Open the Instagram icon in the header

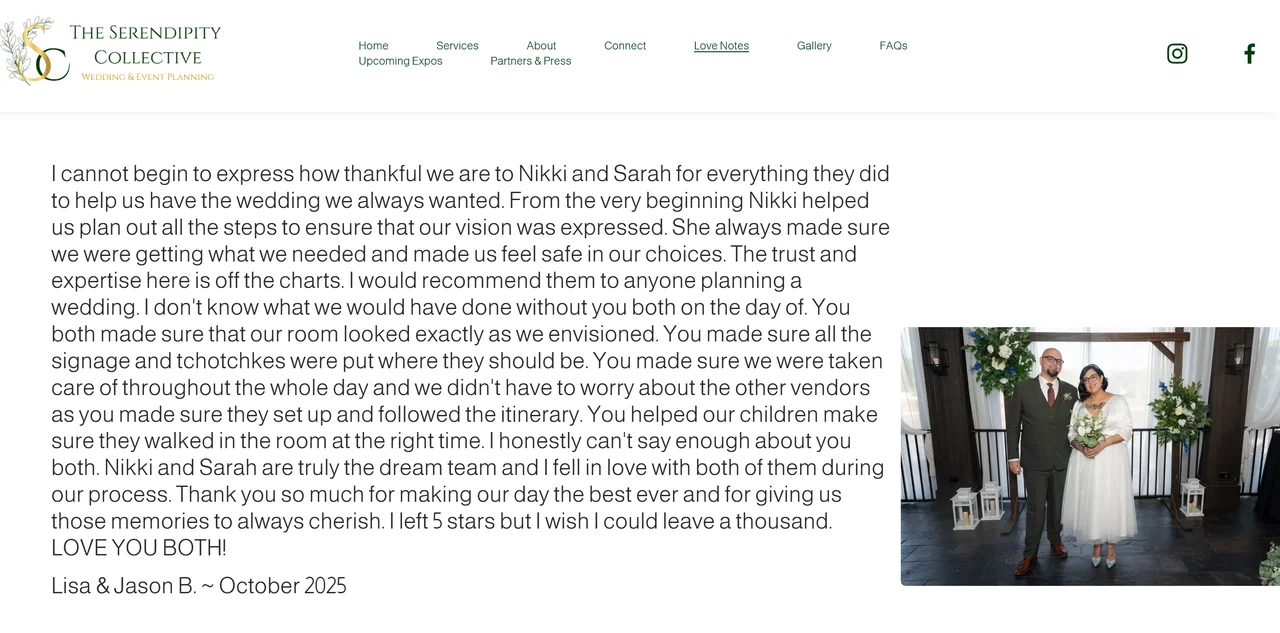point(1177,53)
